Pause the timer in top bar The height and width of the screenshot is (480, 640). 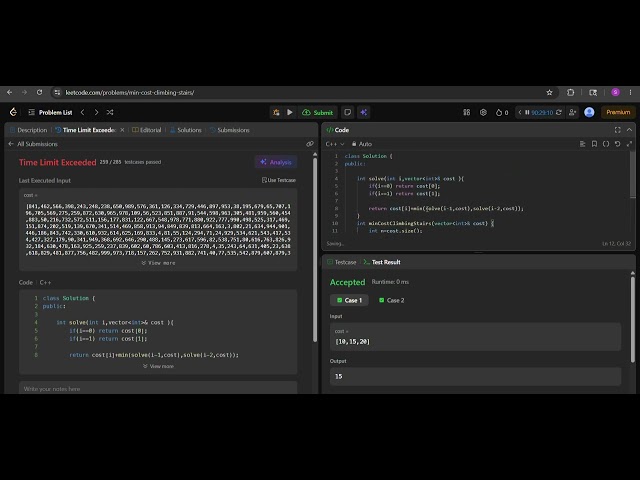pyautogui.click(x=527, y=112)
